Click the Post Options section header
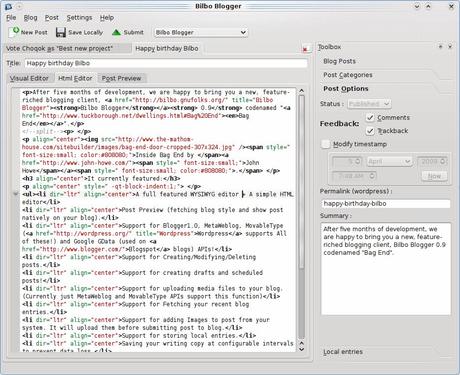This screenshot has width=460, height=375. (x=346, y=89)
